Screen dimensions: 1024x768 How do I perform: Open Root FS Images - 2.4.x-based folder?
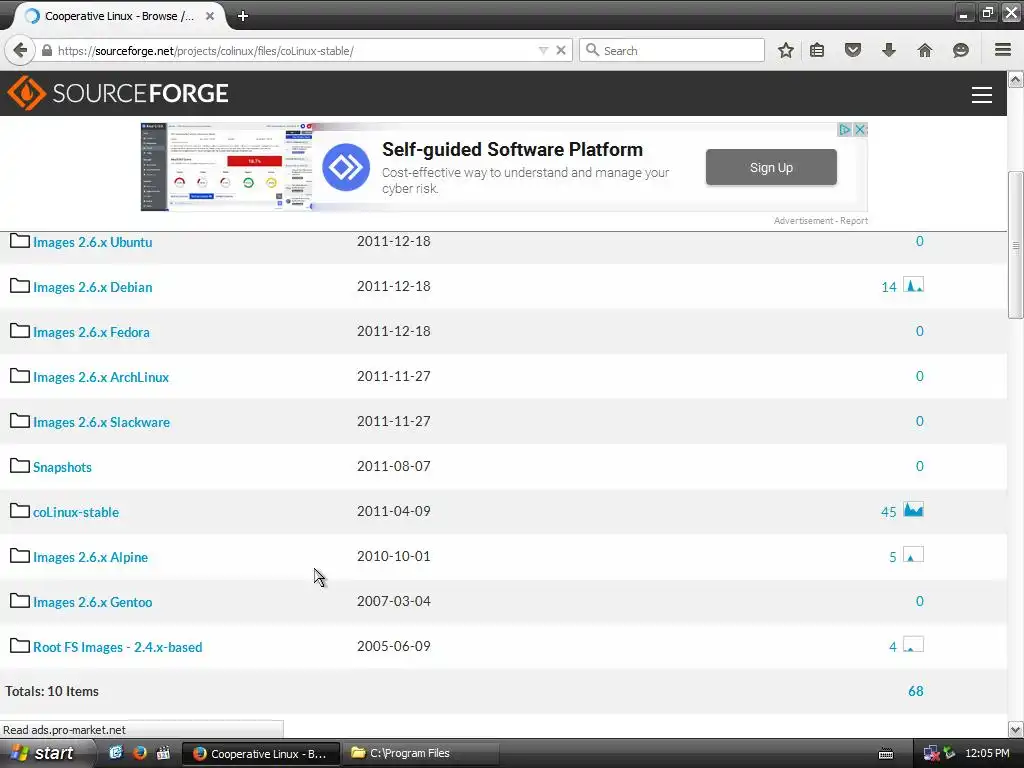point(118,647)
